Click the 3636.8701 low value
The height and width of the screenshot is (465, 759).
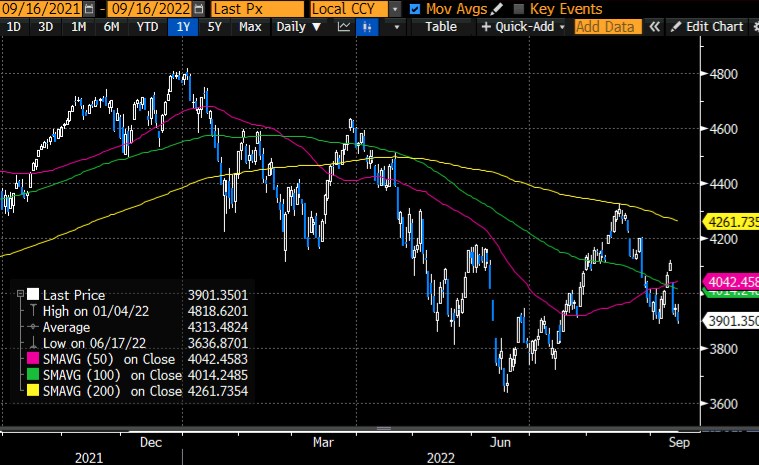coord(218,343)
